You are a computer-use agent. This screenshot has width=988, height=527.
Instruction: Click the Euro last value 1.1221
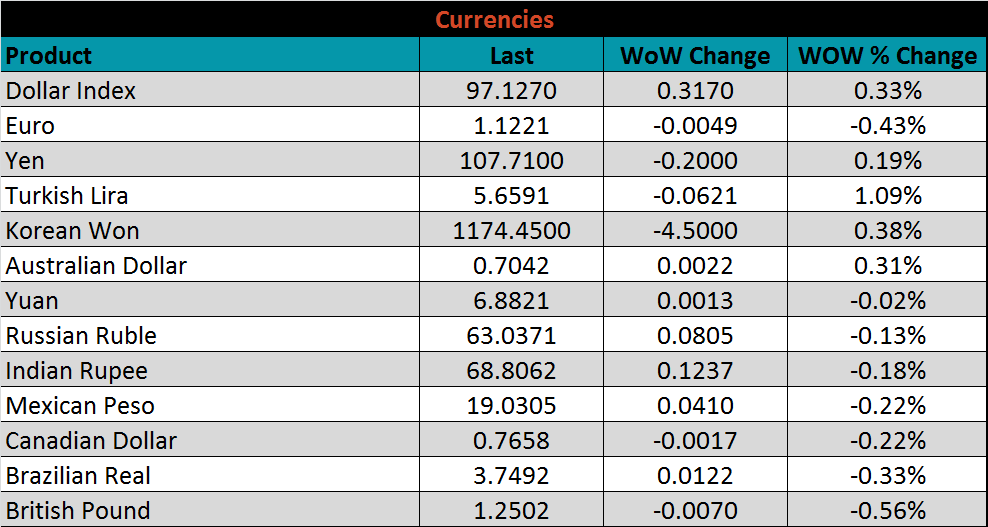[x=511, y=126]
